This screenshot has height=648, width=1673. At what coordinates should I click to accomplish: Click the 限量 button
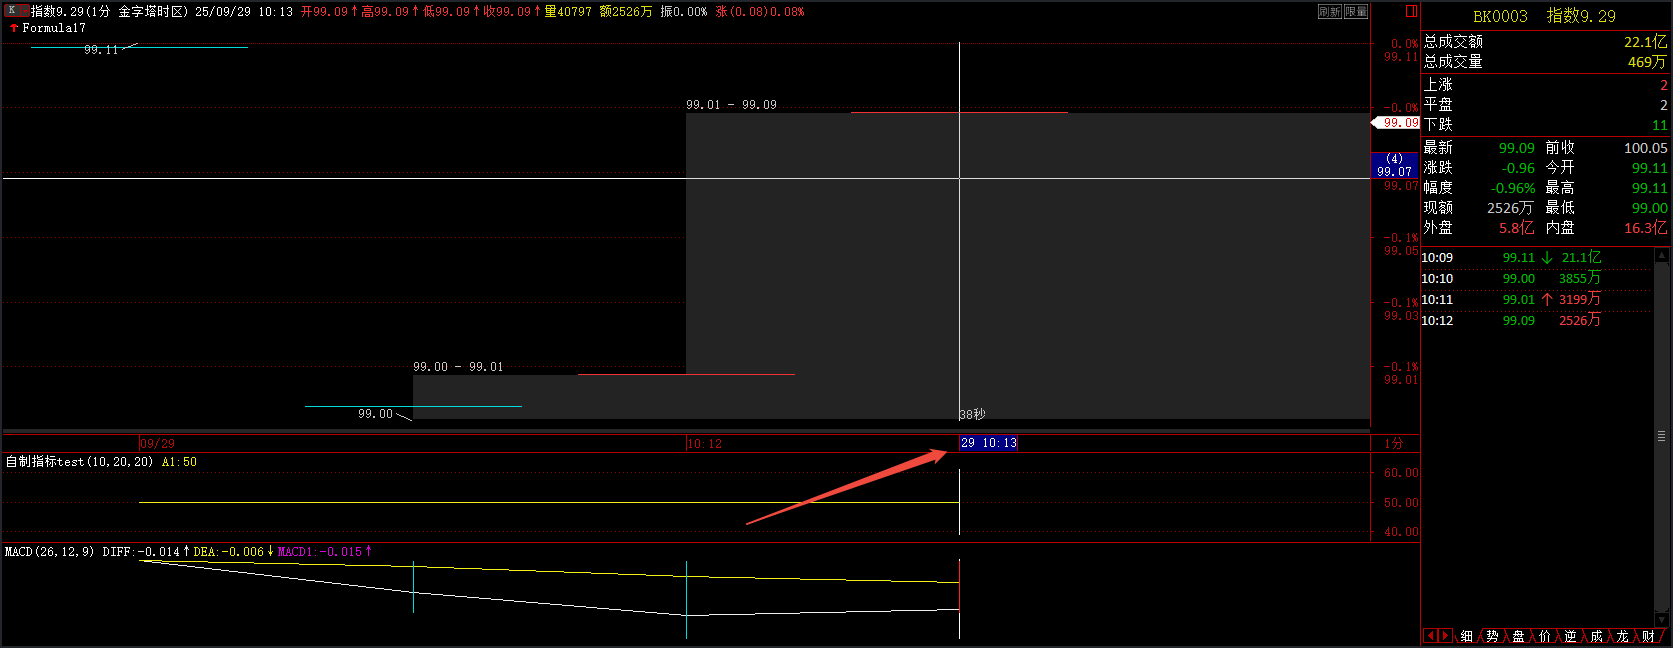pos(1356,12)
